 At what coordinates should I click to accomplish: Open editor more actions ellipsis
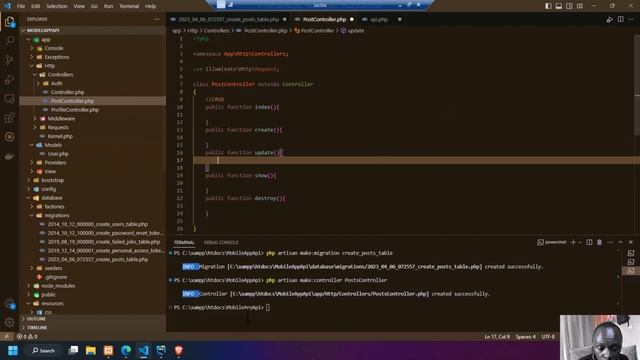[631, 19]
